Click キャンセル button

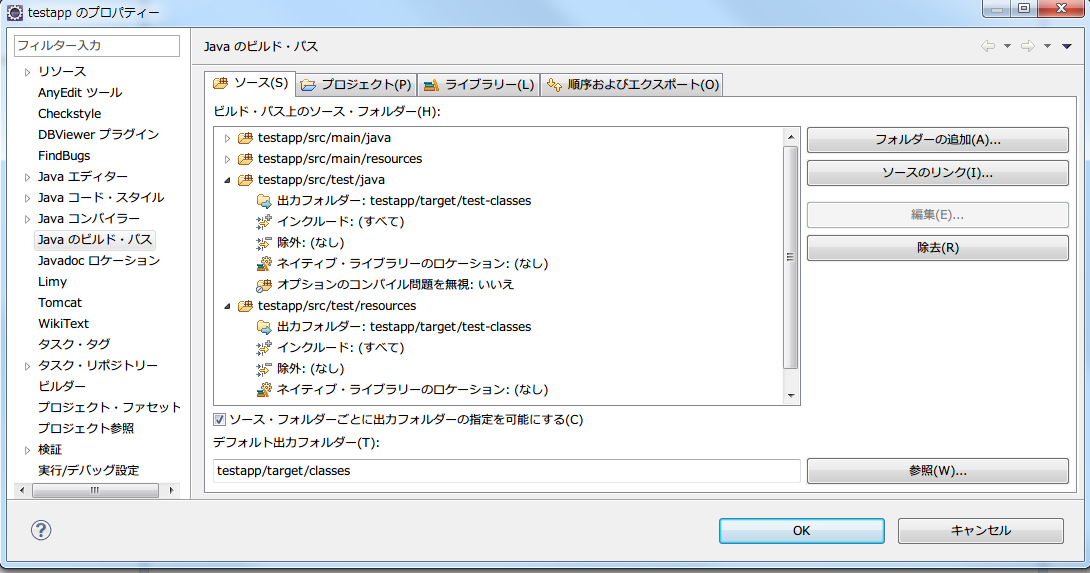[981, 531]
